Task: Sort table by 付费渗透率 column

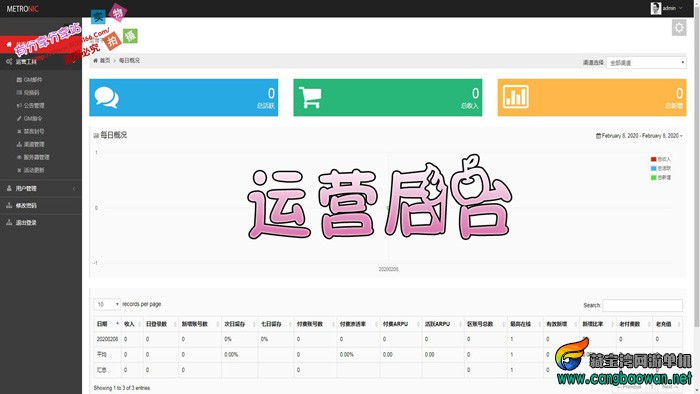Action: coord(358,324)
